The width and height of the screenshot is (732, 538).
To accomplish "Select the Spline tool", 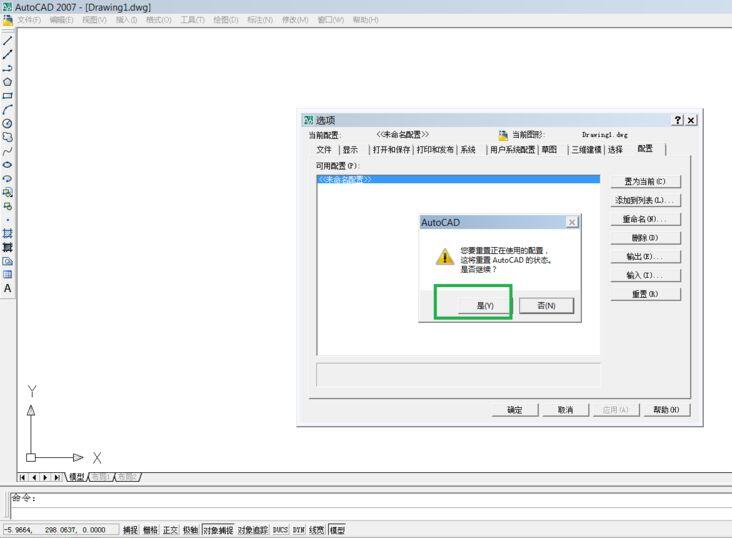I will (x=7, y=151).
